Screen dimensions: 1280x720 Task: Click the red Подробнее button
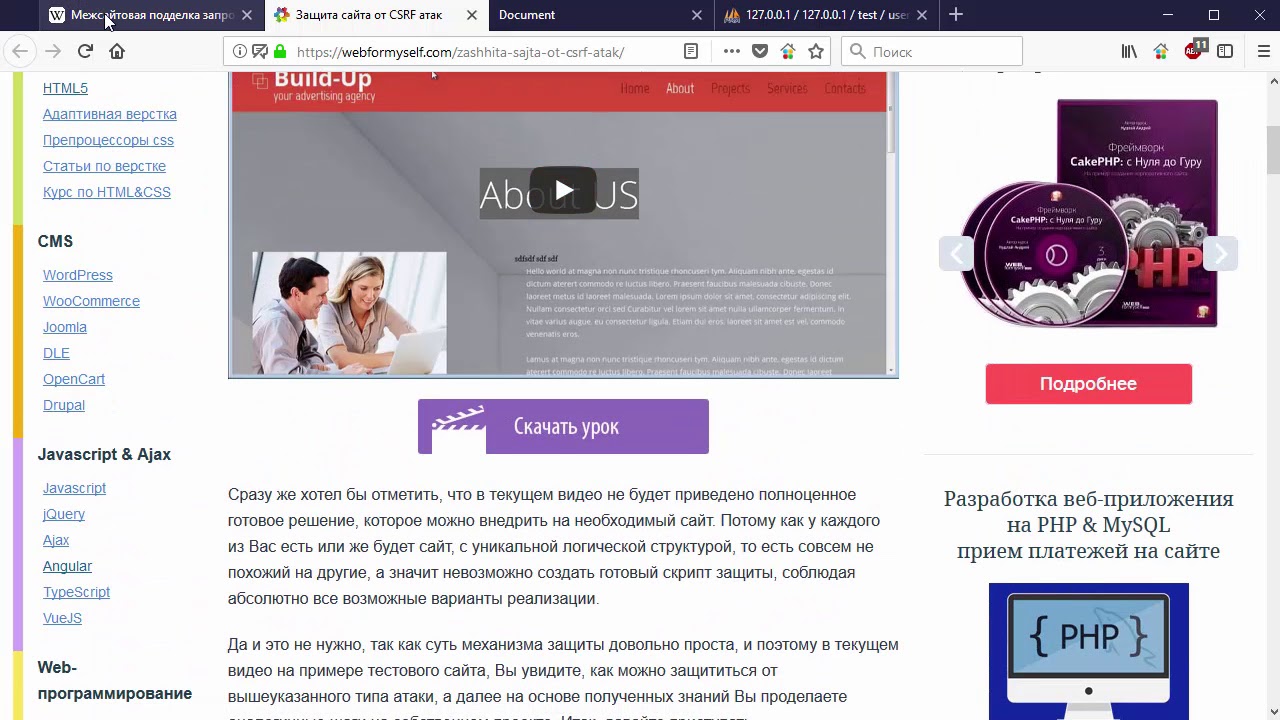(x=1088, y=384)
